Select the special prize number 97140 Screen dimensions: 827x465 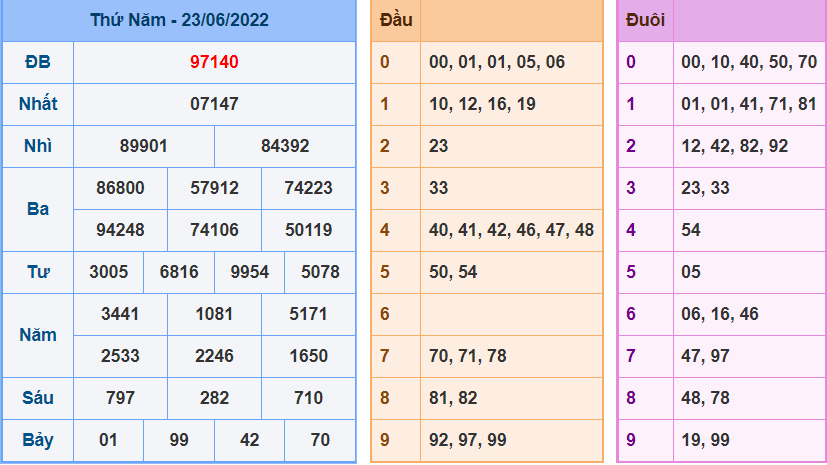pos(214,62)
